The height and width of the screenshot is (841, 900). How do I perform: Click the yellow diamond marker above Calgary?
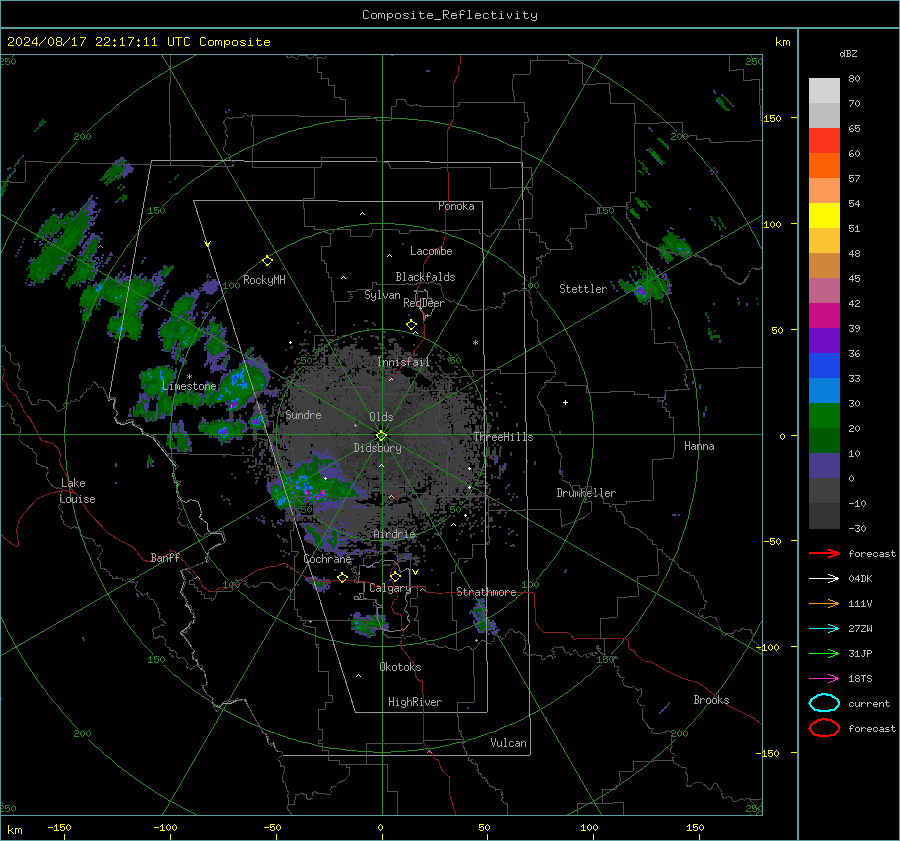395,576
